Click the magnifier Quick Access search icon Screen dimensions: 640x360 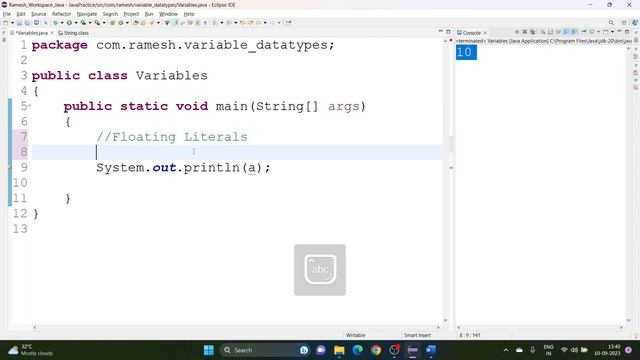(x=611, y=23)
